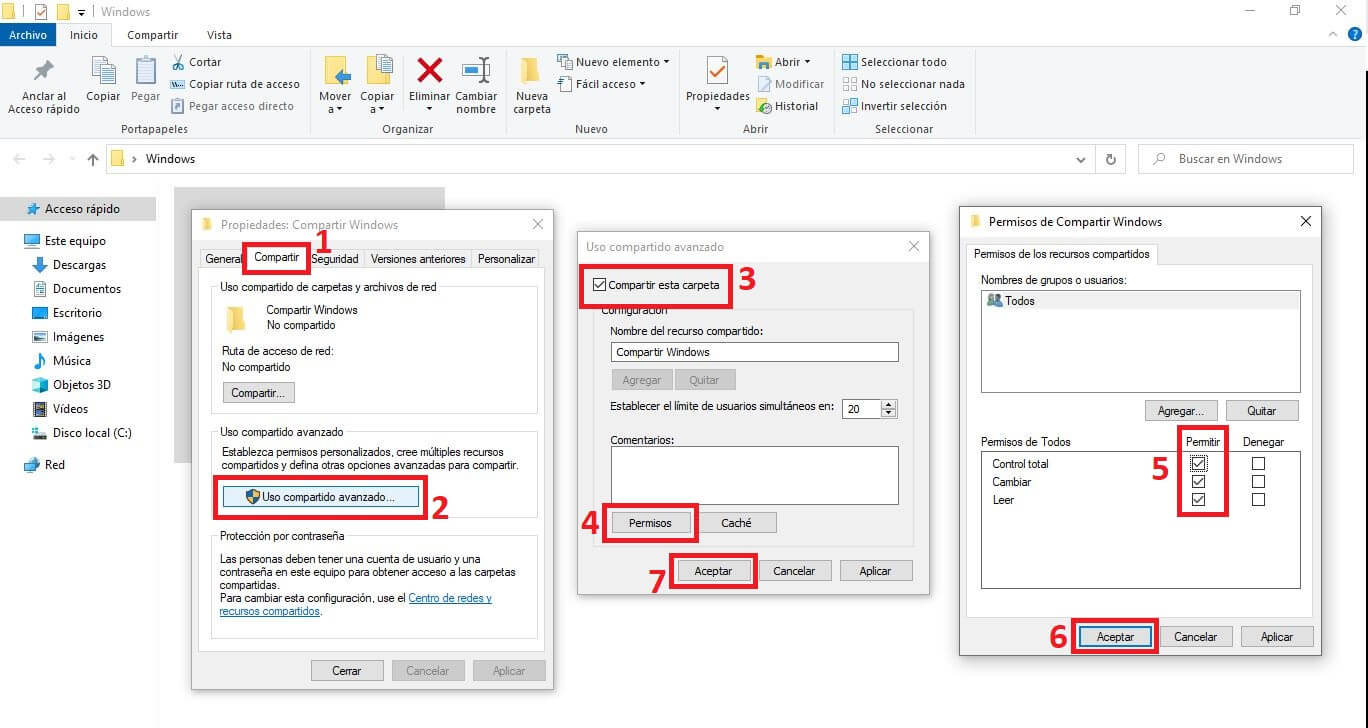Click Invertir selección
The image size is (1368, 728).
point(894,106)
